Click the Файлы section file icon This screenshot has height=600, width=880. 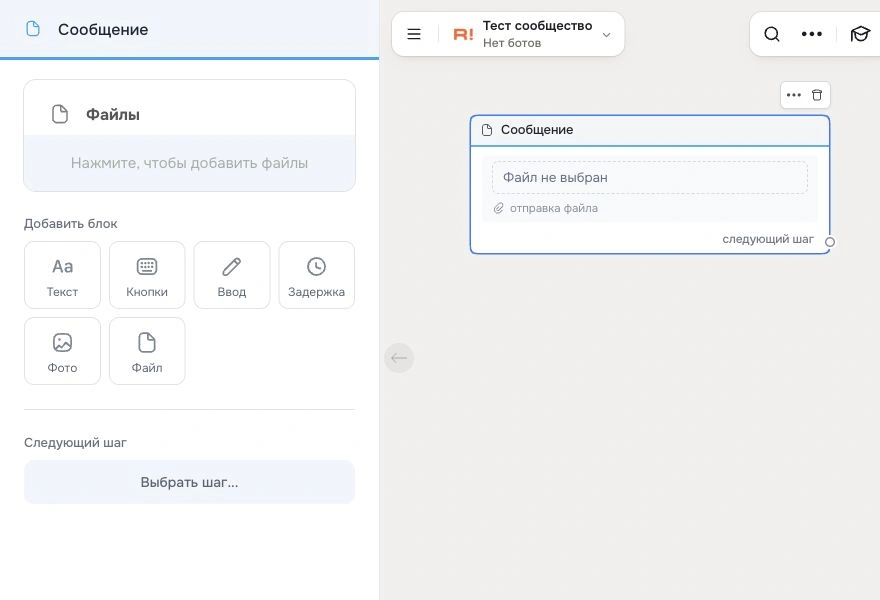point(60,114)
